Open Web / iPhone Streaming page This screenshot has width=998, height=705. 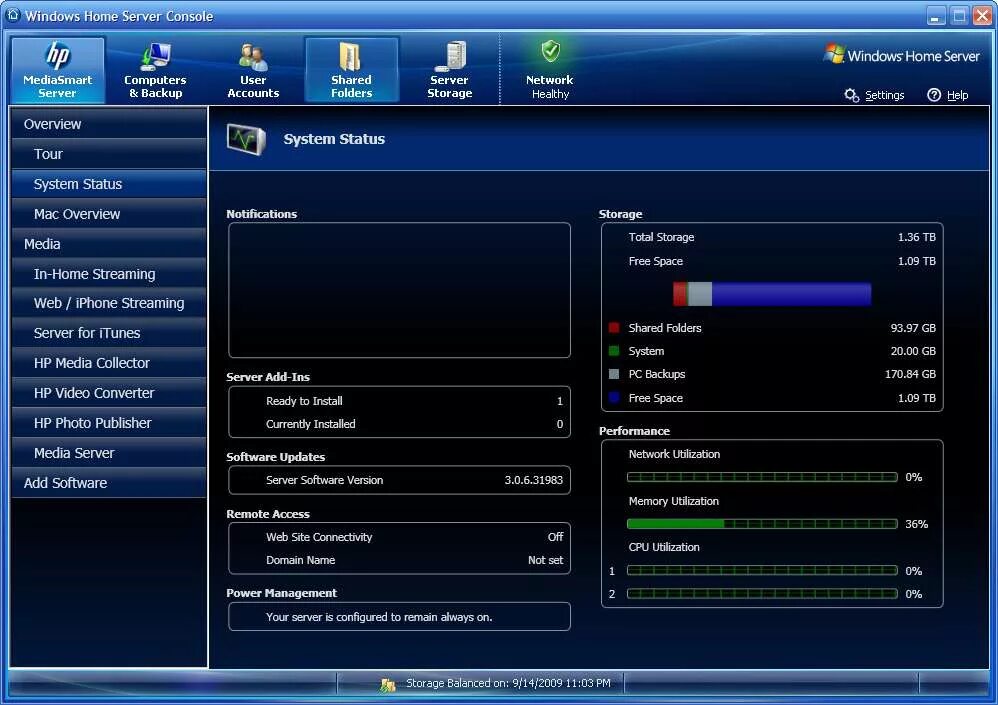(x=109, y=303)
